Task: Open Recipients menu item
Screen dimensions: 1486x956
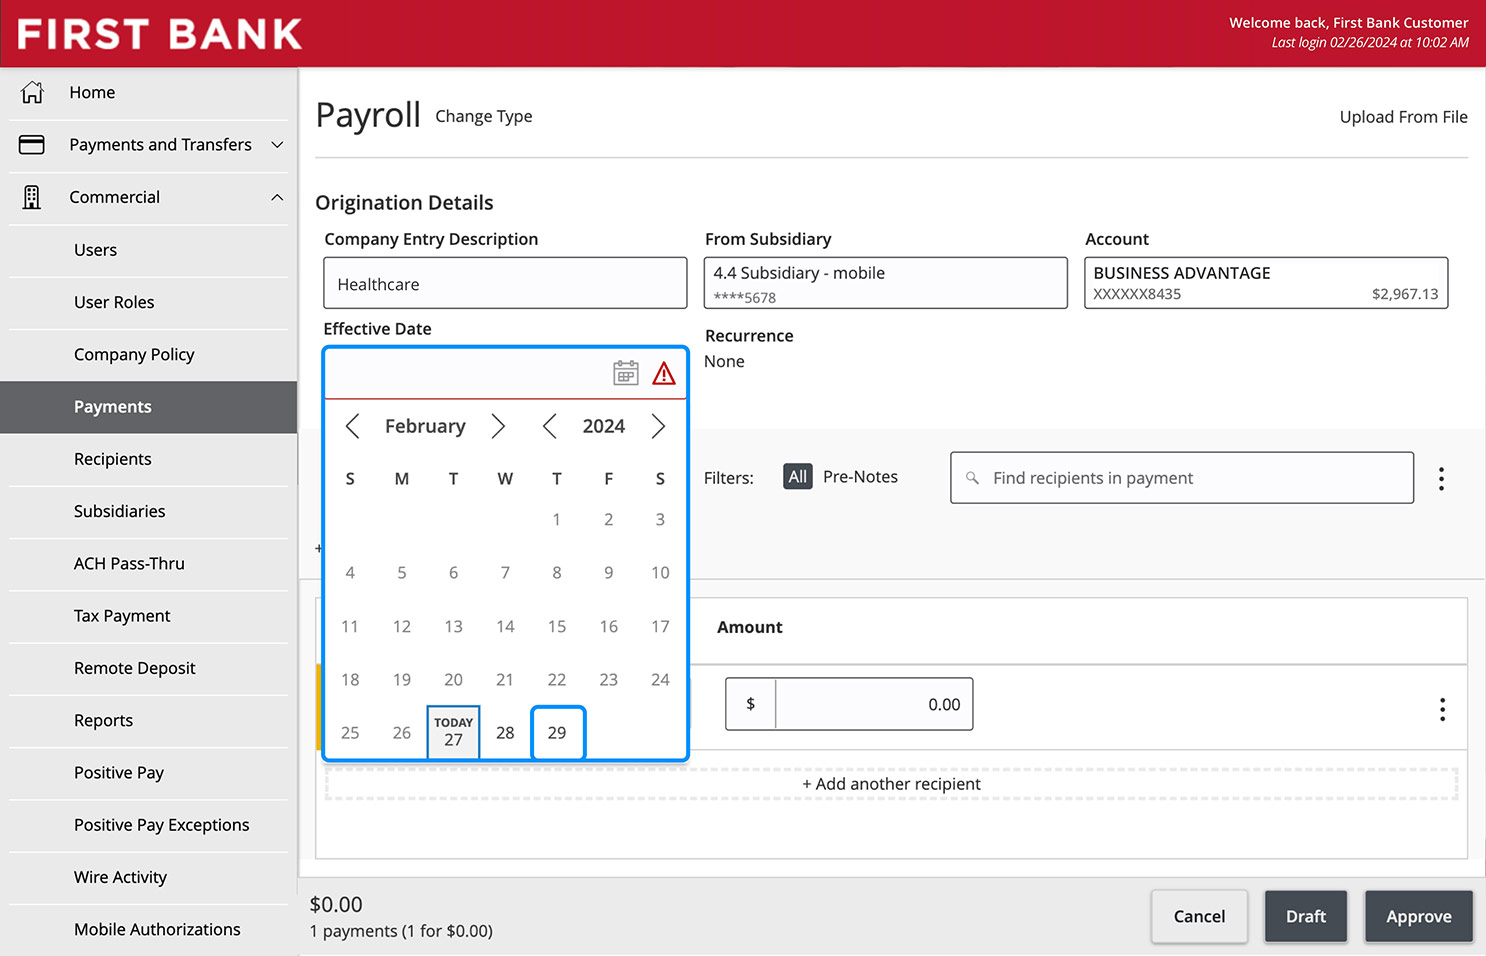Action: point(149,459)
